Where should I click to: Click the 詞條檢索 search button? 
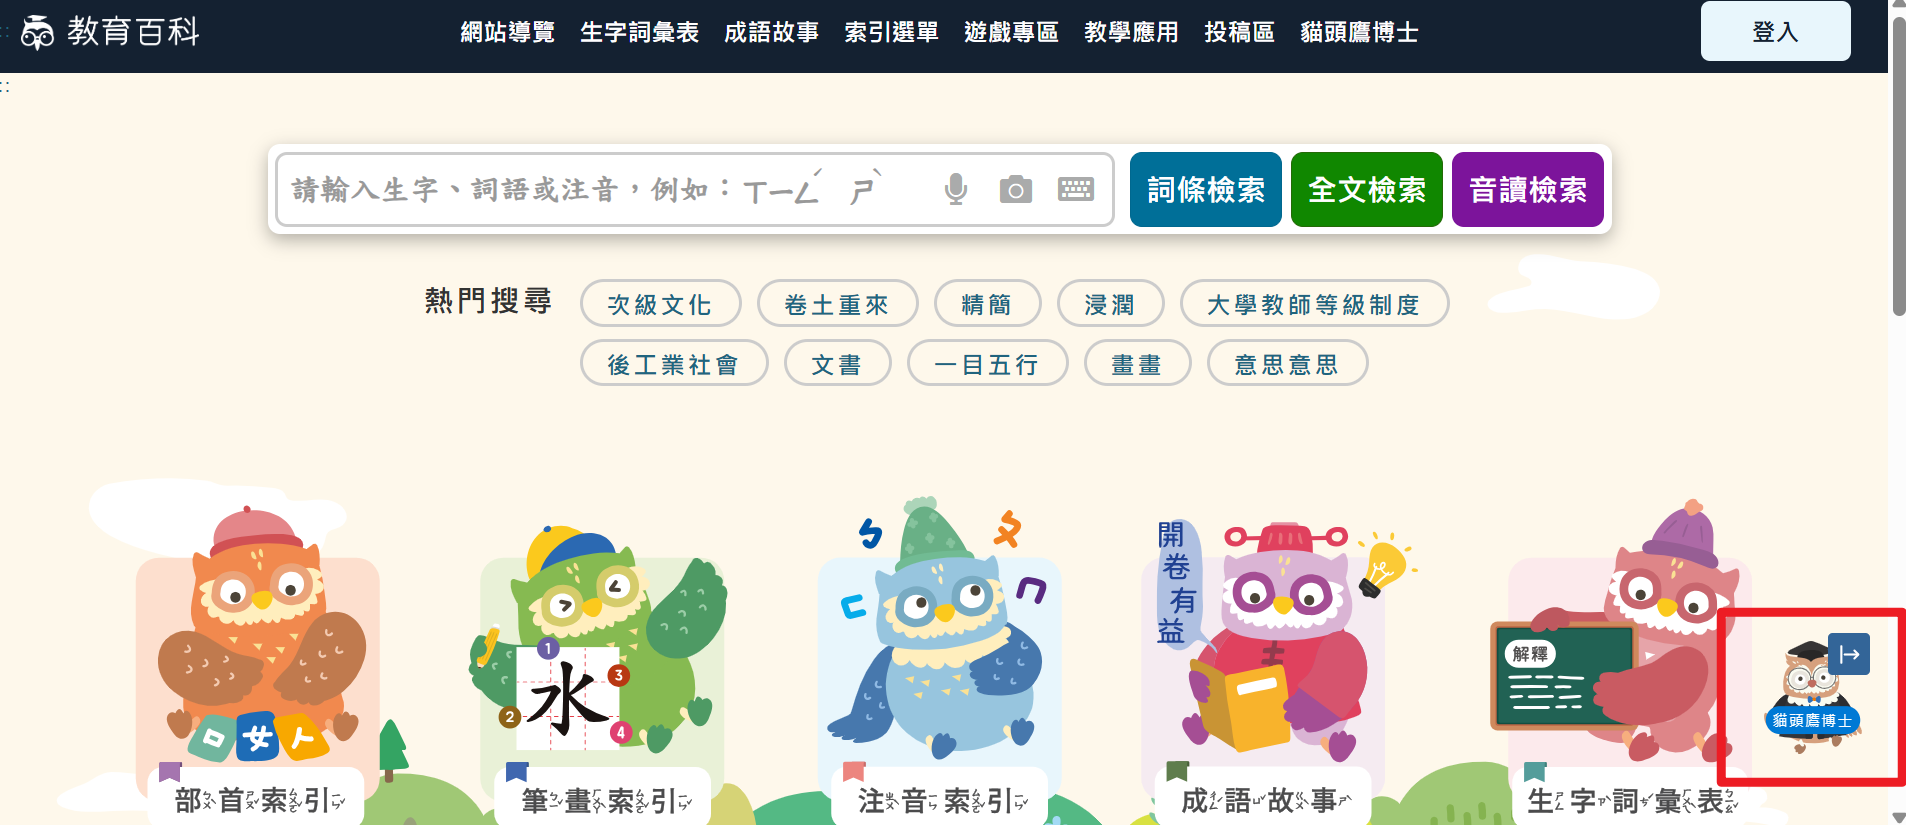click(1206, 189)
